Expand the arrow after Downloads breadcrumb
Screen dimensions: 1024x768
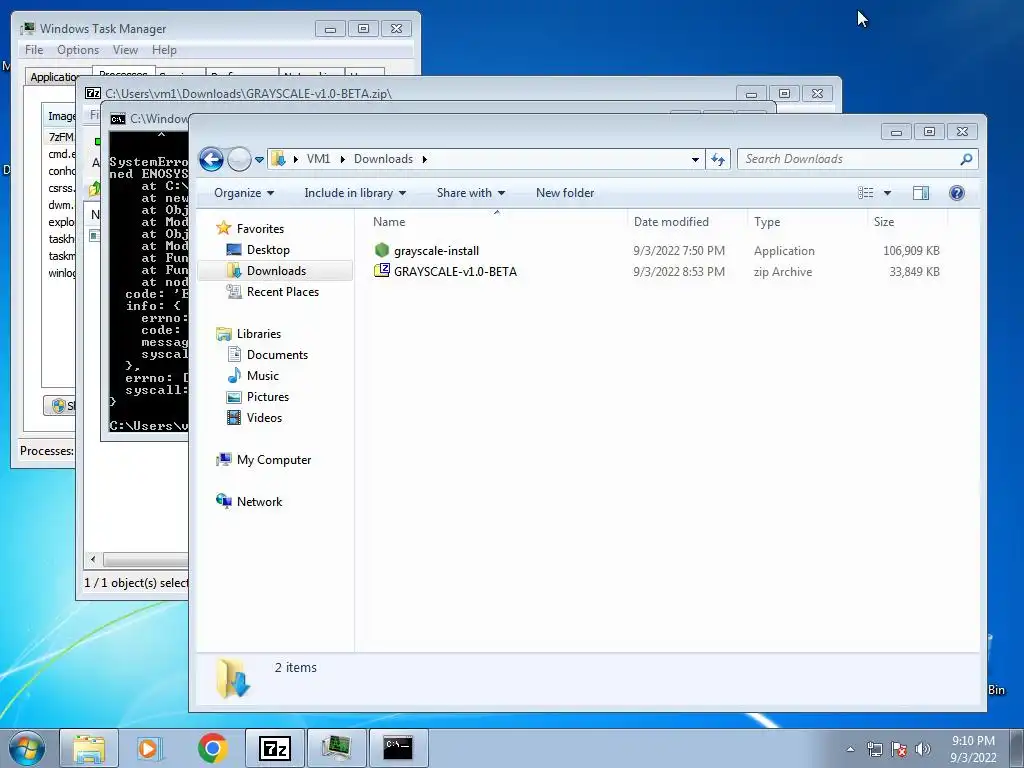click(x=424, y=159)
